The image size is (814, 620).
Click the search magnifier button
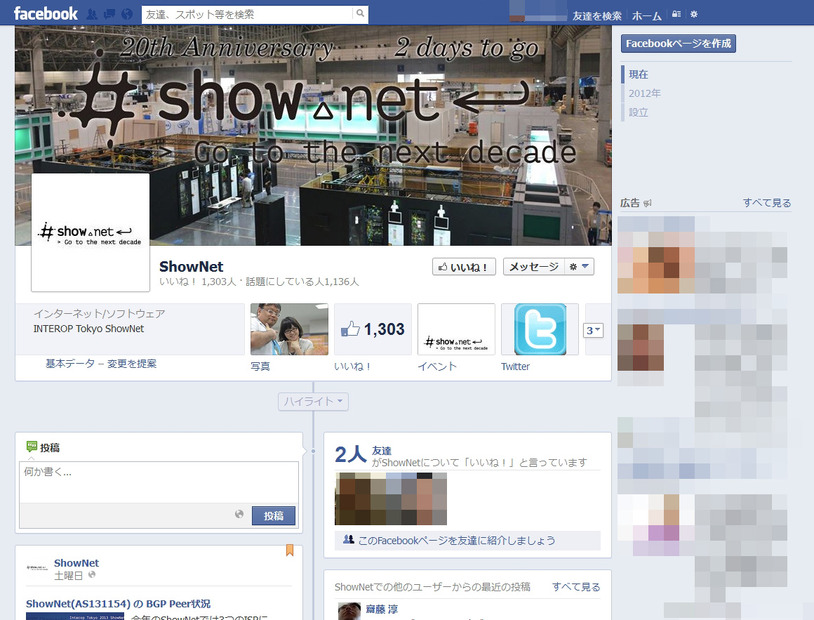point(360,14)
